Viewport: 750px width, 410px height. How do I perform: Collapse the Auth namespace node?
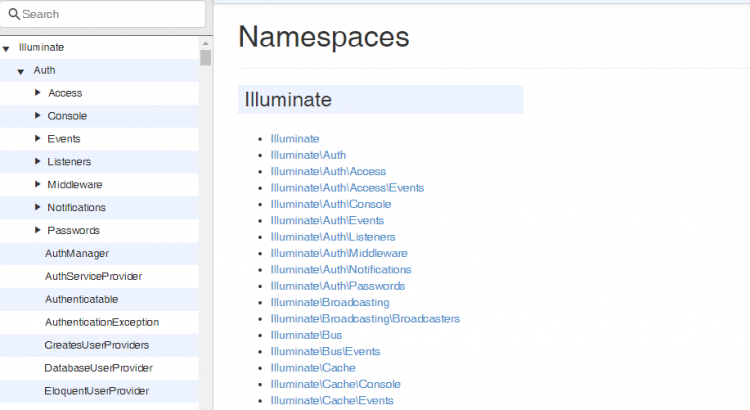click(21, 71)
